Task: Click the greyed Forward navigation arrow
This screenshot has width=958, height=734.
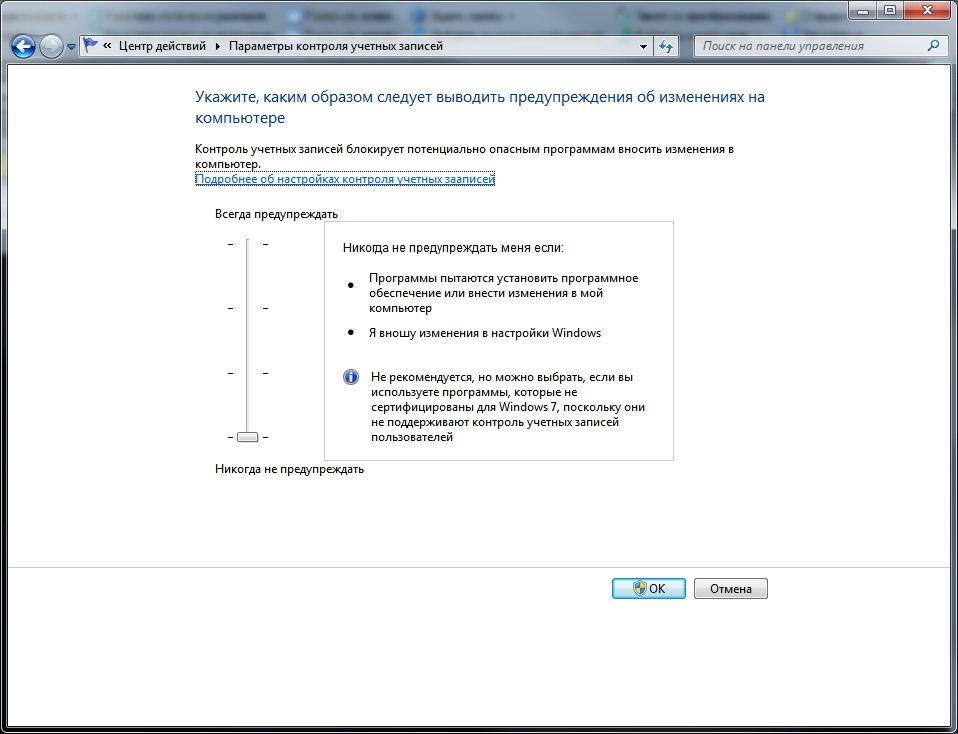Action: coord(51,46)
